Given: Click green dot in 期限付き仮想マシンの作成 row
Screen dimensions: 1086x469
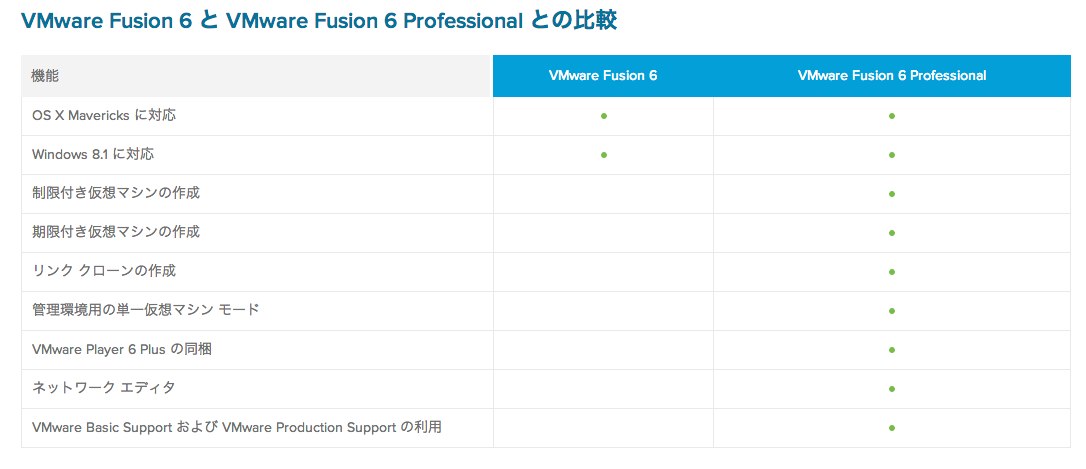Looking at the screenshot, I should tap(892, 233).
